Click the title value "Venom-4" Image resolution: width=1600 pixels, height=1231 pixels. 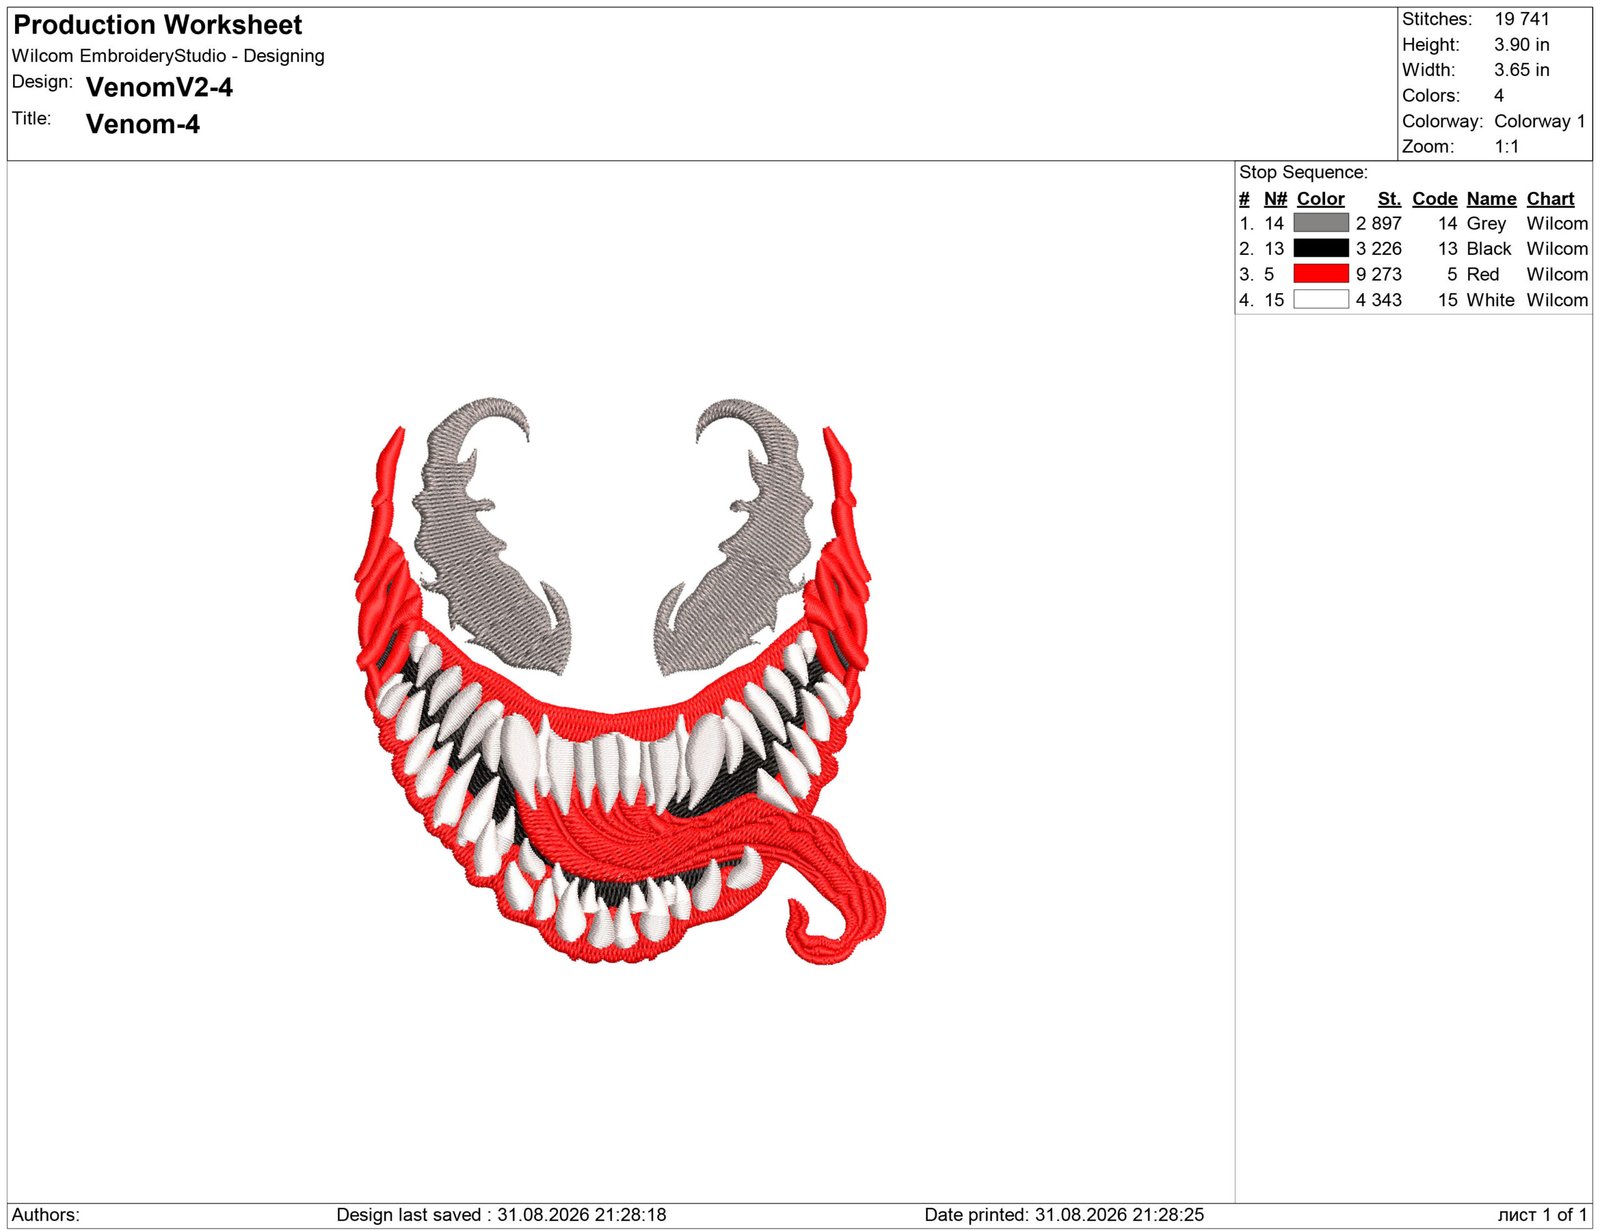[x=143, y=124]
